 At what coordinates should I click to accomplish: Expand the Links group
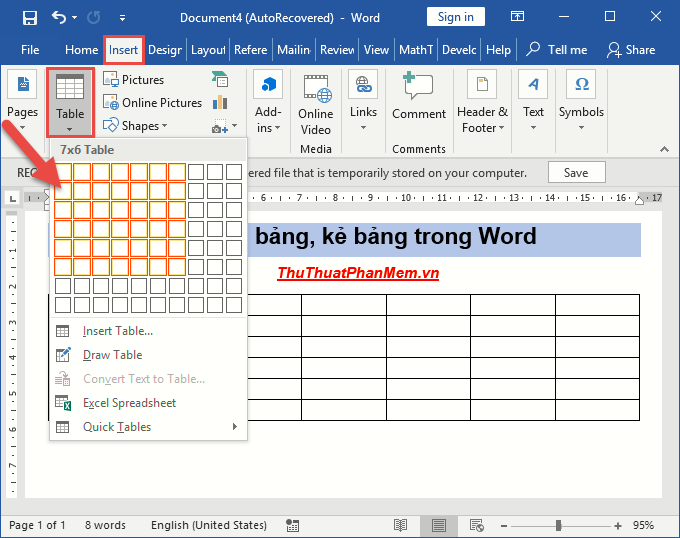[363, 102]
